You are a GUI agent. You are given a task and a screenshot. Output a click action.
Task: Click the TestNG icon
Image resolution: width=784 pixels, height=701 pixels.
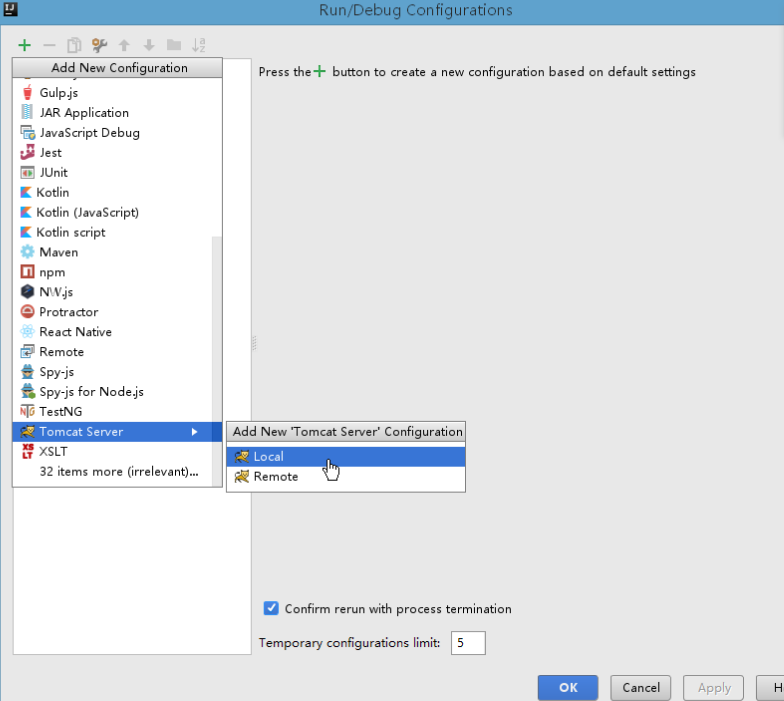click(28, 412)
